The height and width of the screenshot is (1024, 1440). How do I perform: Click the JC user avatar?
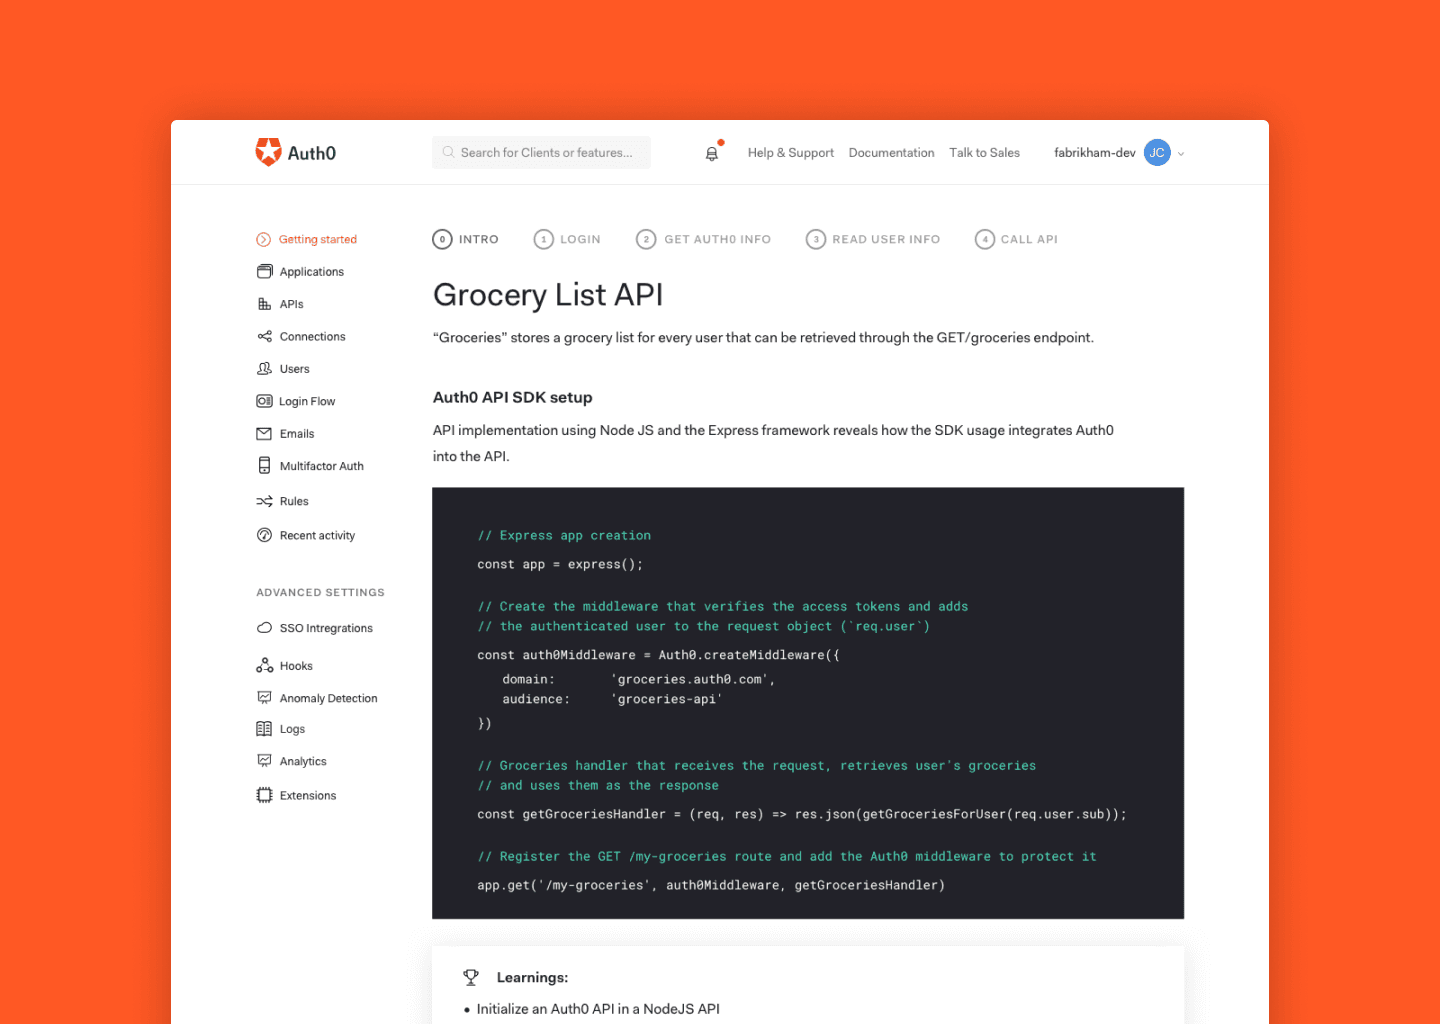(x=1157, y=152)
